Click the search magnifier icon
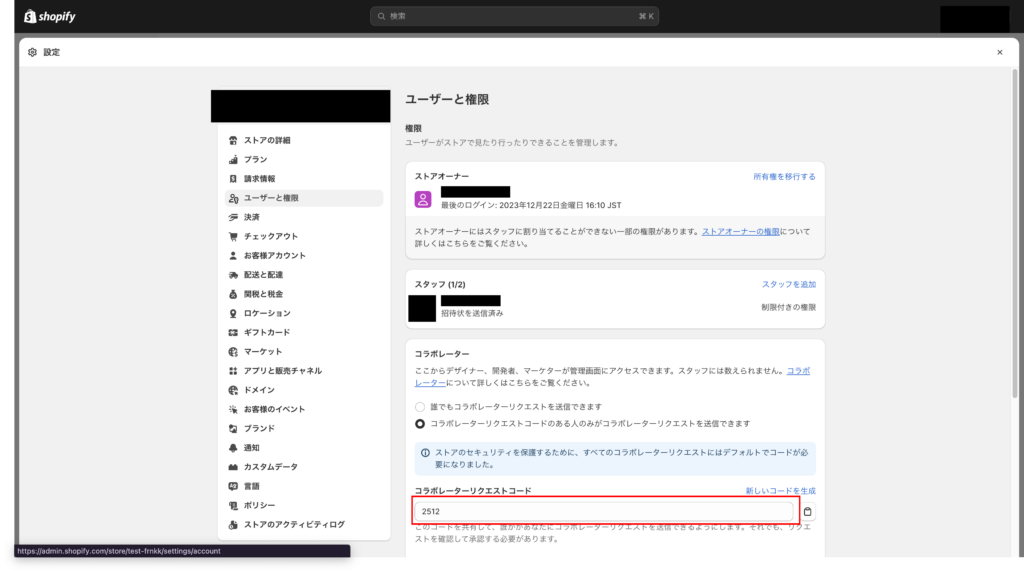The height and width of the screenshot is (574, 1024). 381,16
